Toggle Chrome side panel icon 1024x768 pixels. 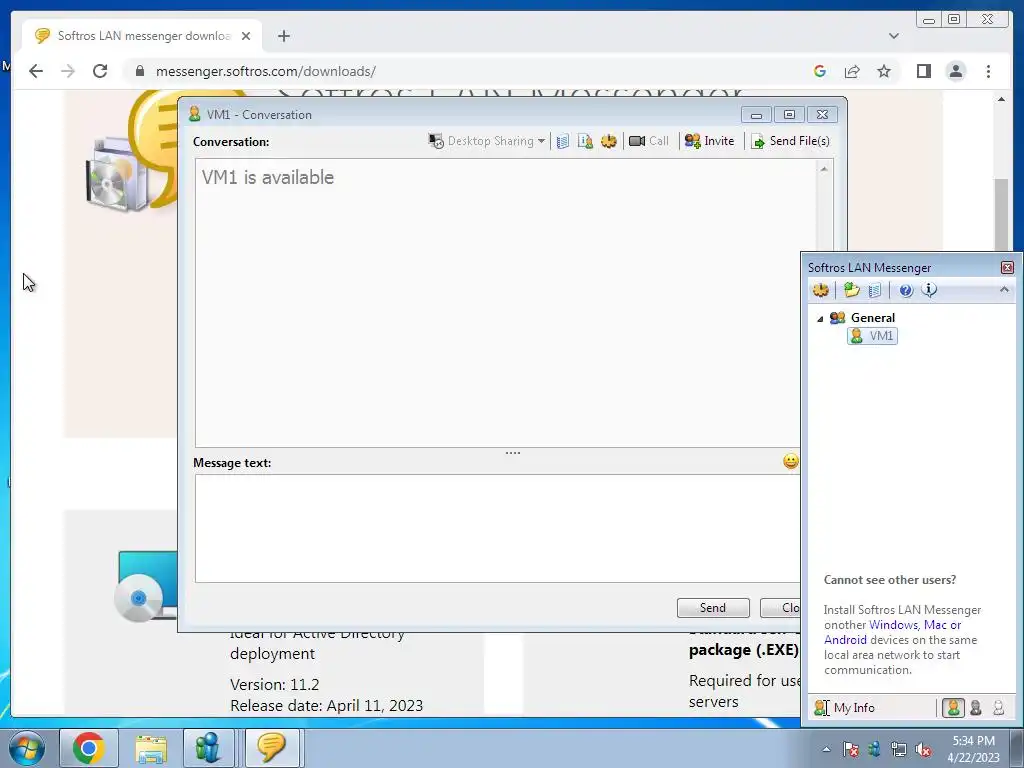coord(923,71)
